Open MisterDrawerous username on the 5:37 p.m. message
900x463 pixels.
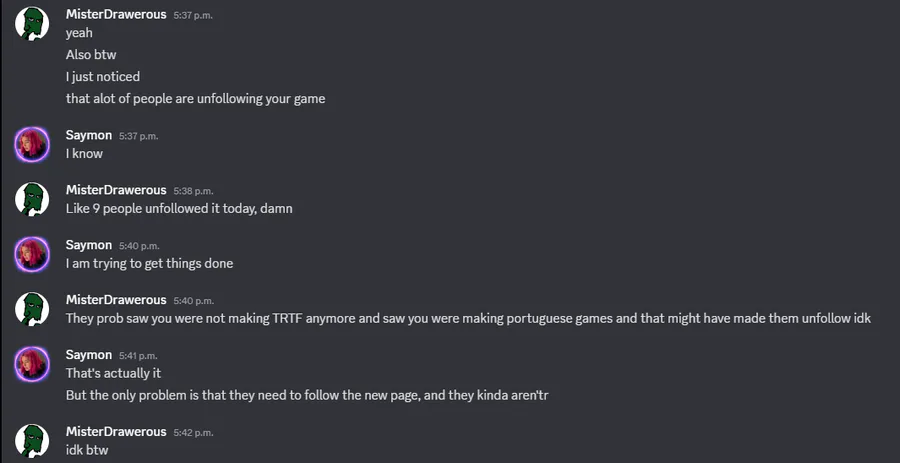point(116,14)
